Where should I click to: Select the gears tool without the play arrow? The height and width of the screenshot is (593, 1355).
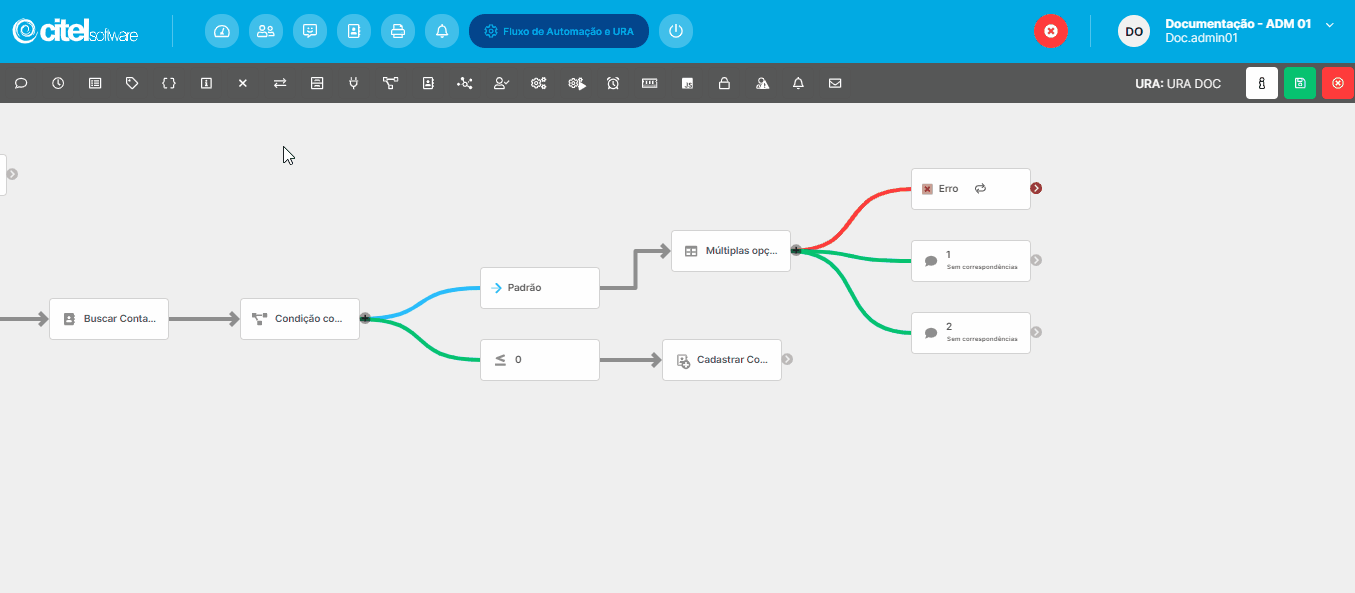(x=539, y=84)
